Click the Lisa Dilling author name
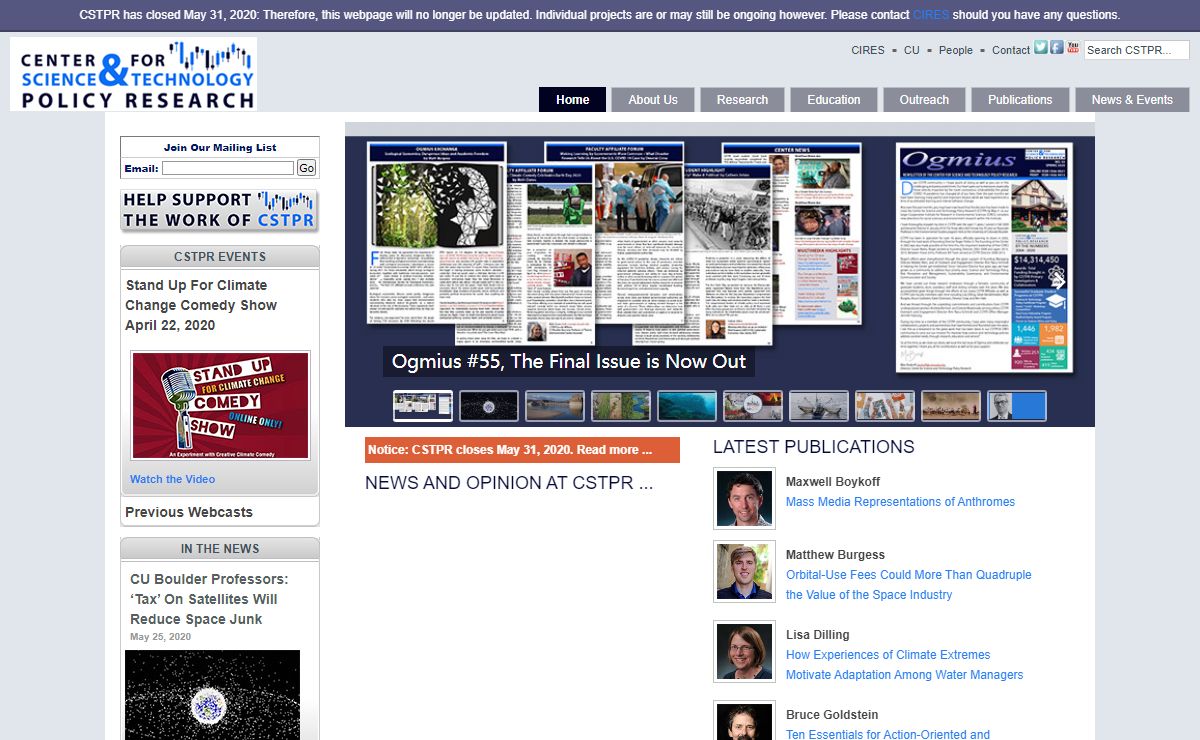 pyautogui.click(x=817, y=635)
